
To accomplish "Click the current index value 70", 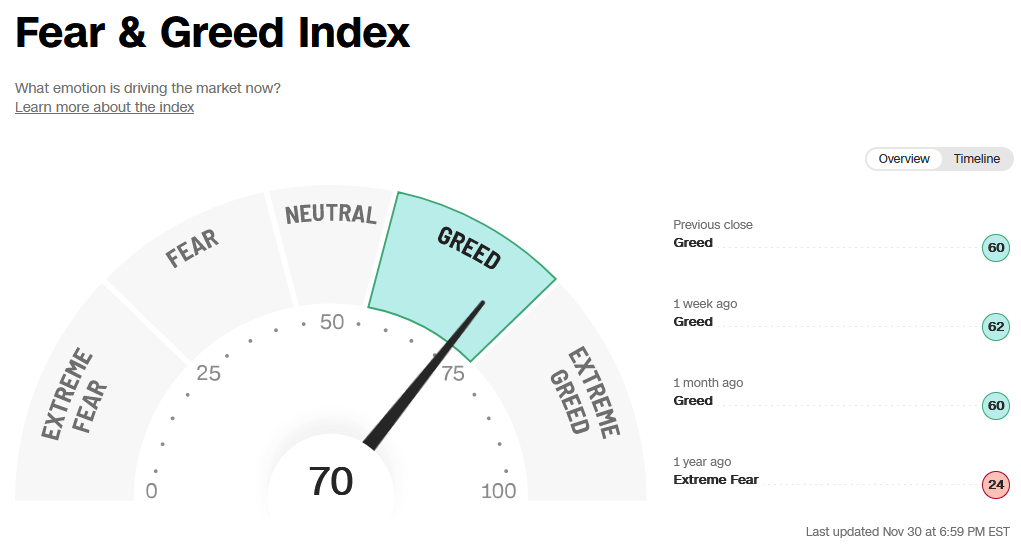I will click(331, 481).
